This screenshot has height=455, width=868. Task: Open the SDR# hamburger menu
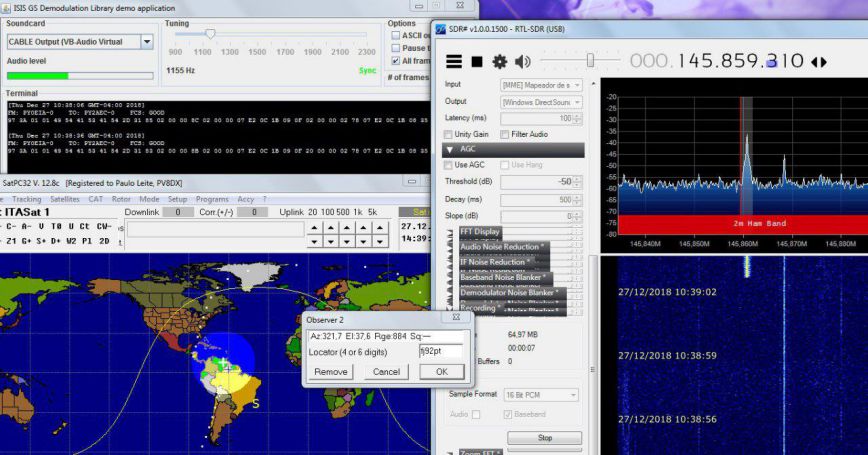click(x=454, y=62)
